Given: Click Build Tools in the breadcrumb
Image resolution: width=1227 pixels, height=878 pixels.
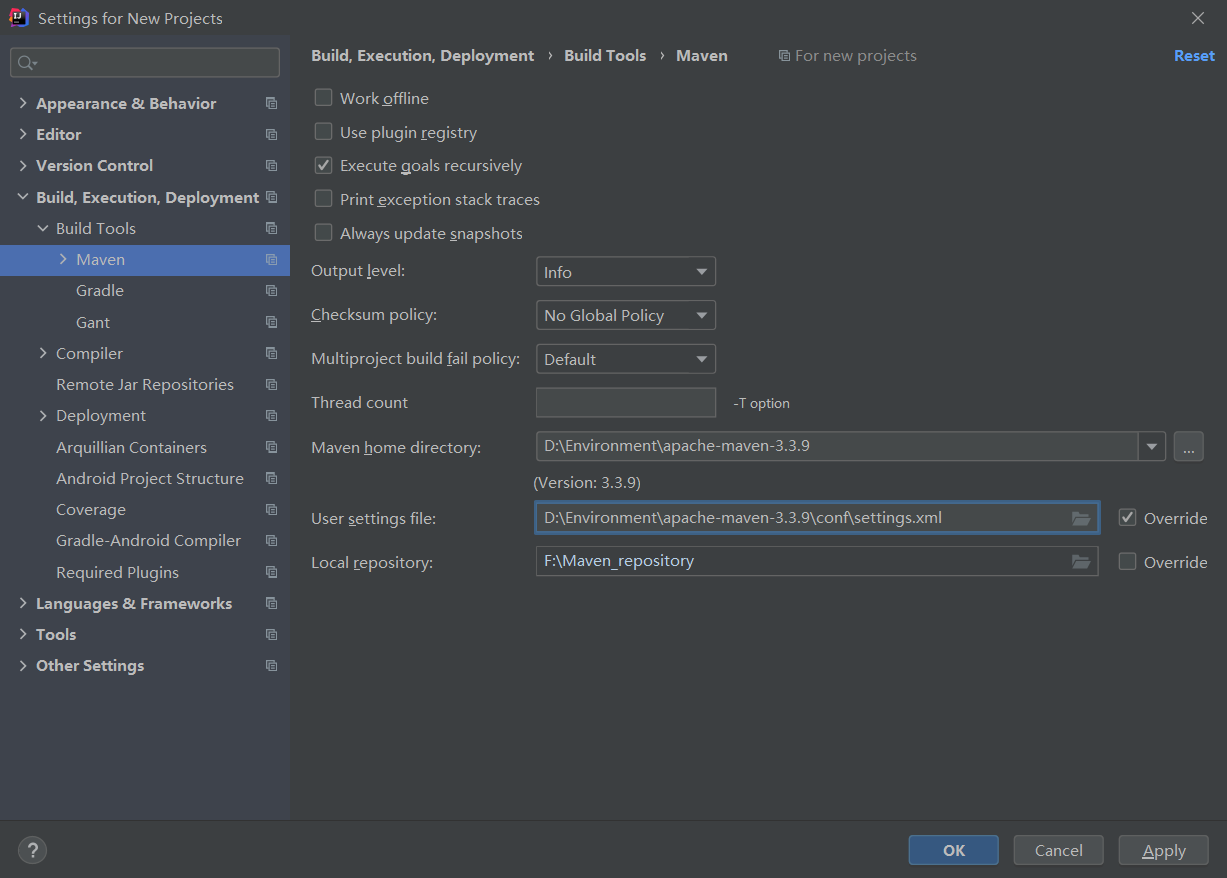Looking at the screenshot, I should 605,56.
